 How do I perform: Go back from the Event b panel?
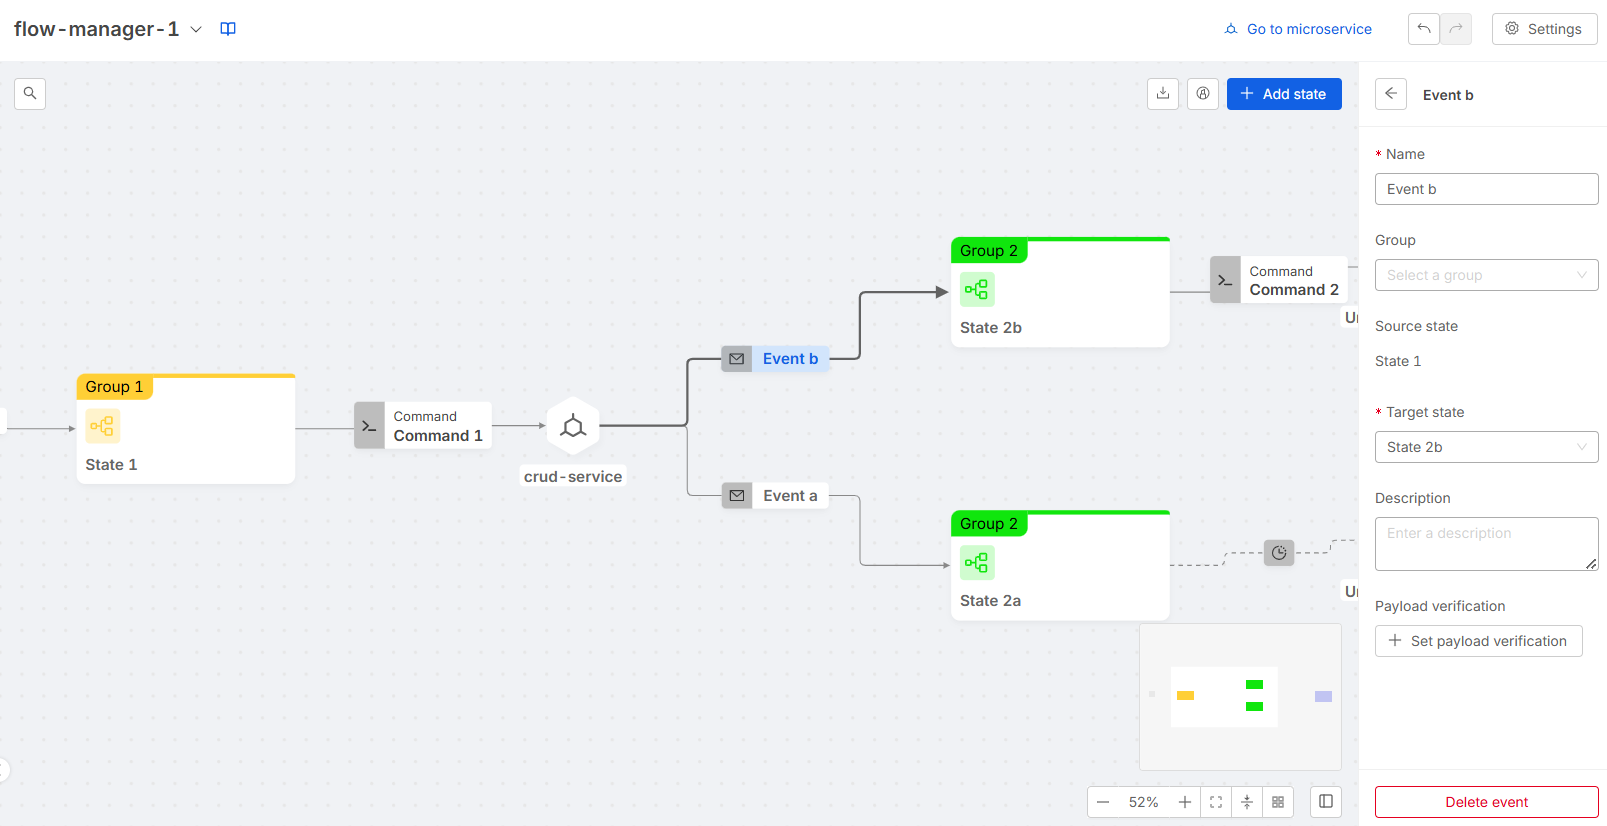tap(1391, 94)
